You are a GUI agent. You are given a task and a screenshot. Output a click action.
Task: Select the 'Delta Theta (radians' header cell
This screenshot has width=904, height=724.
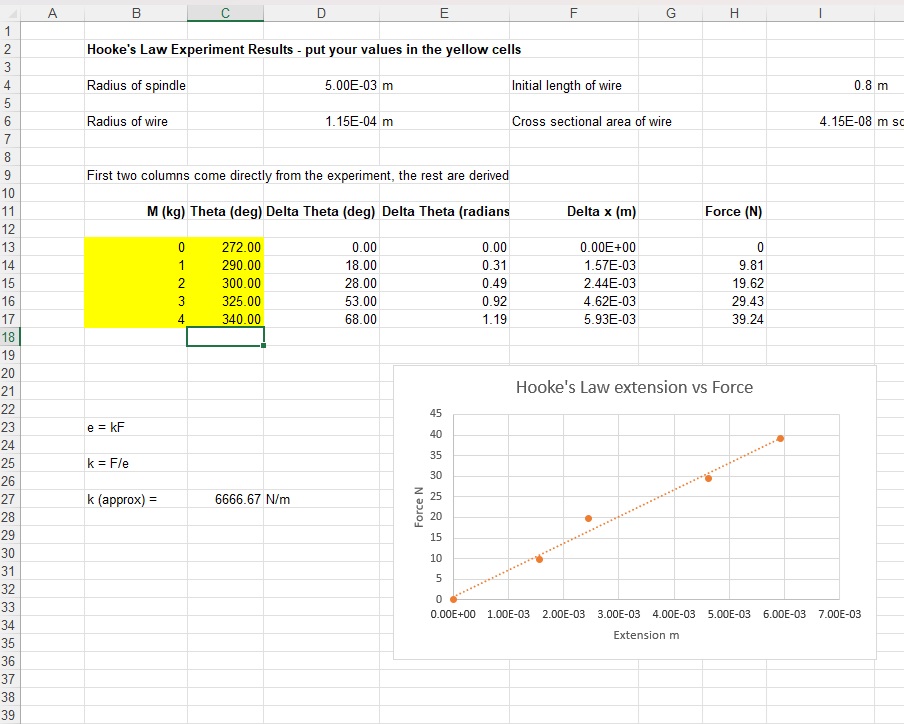[445, 212]
